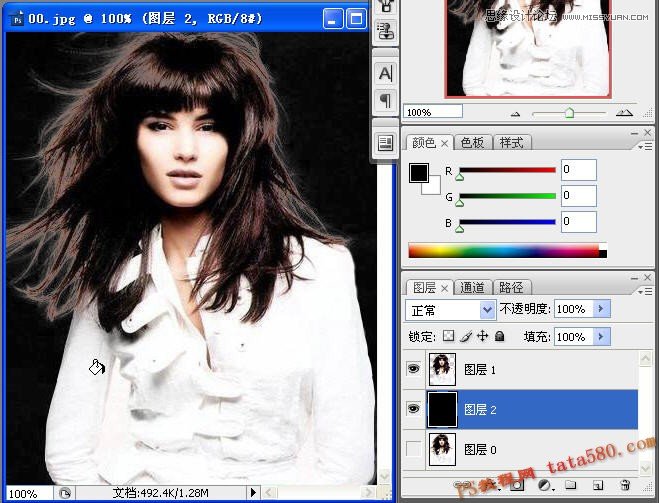The image size is (659, 503).
Task: Show 图层 0 via empty visibility box
Action: [414, 449]
